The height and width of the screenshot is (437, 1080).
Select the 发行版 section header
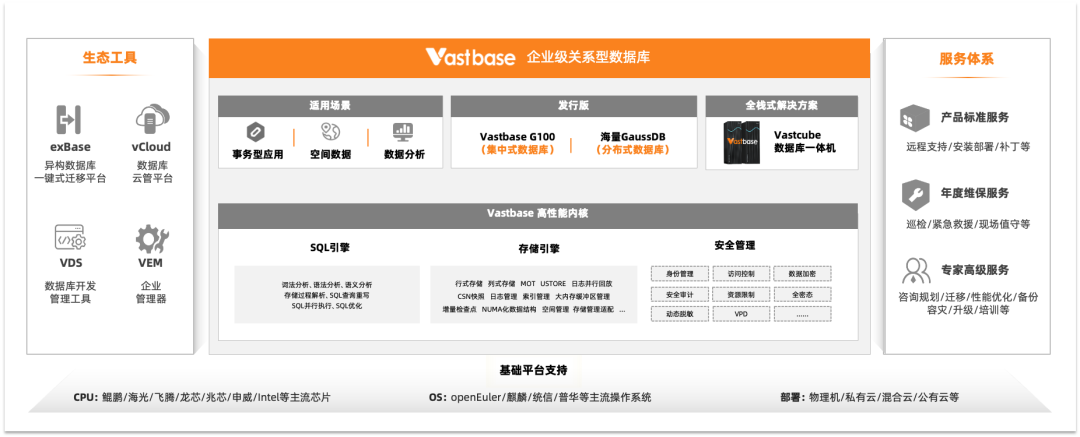[x=573, y=105]
